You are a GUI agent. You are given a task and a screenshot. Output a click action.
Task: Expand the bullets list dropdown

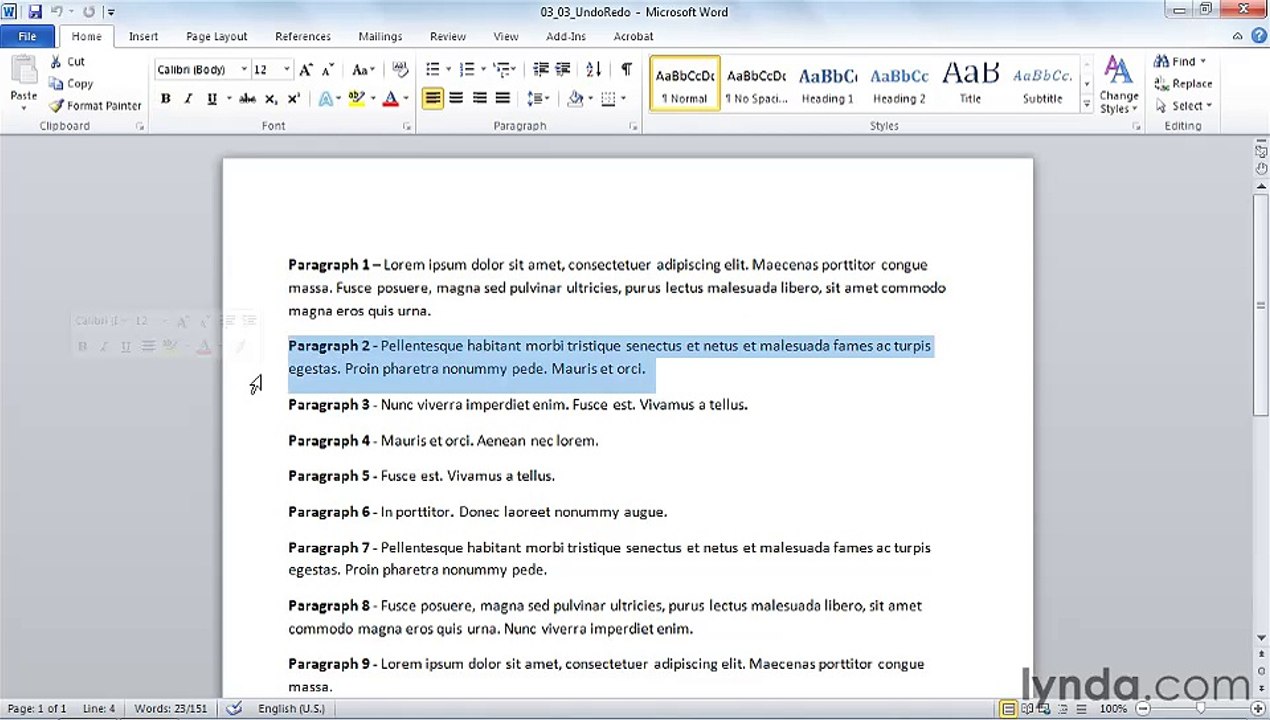448,69
